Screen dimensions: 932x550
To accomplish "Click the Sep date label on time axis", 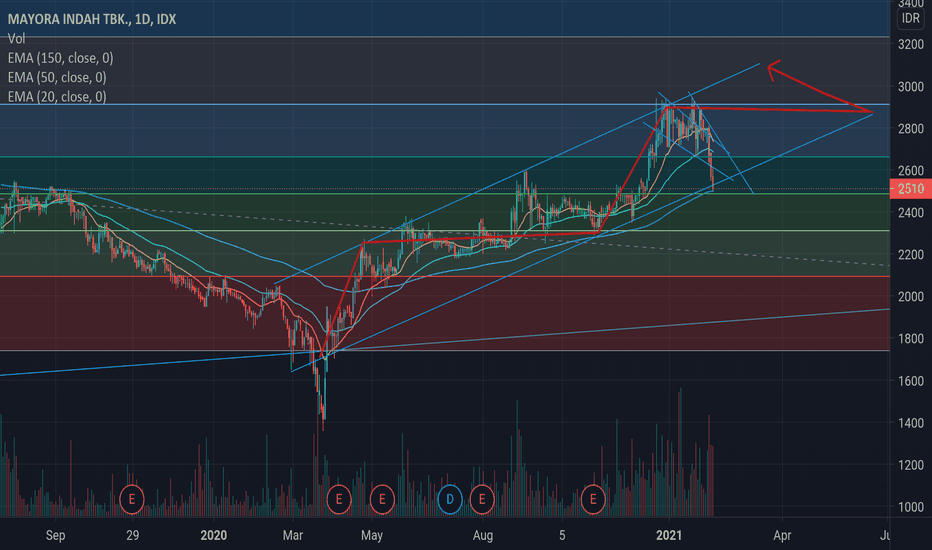I will (x=55, y=535).
